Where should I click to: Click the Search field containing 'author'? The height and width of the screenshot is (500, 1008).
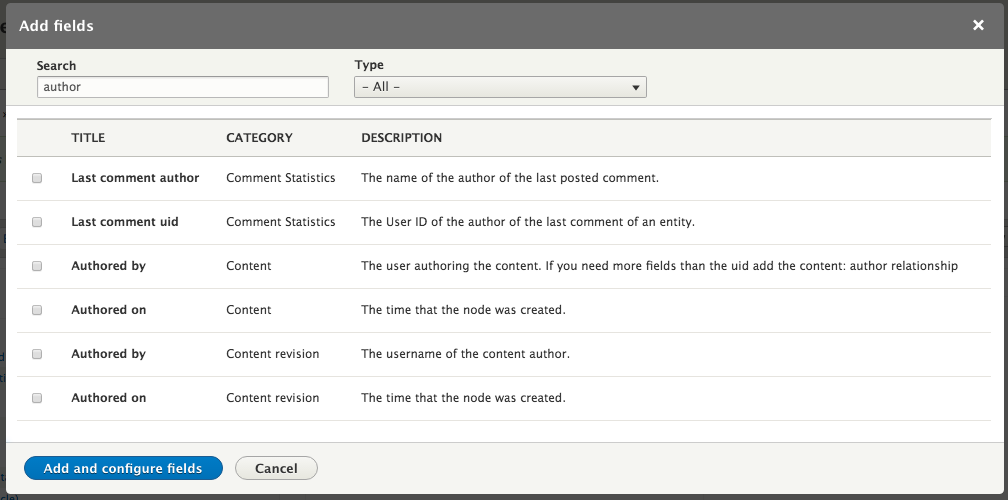[x=182, y=87]
